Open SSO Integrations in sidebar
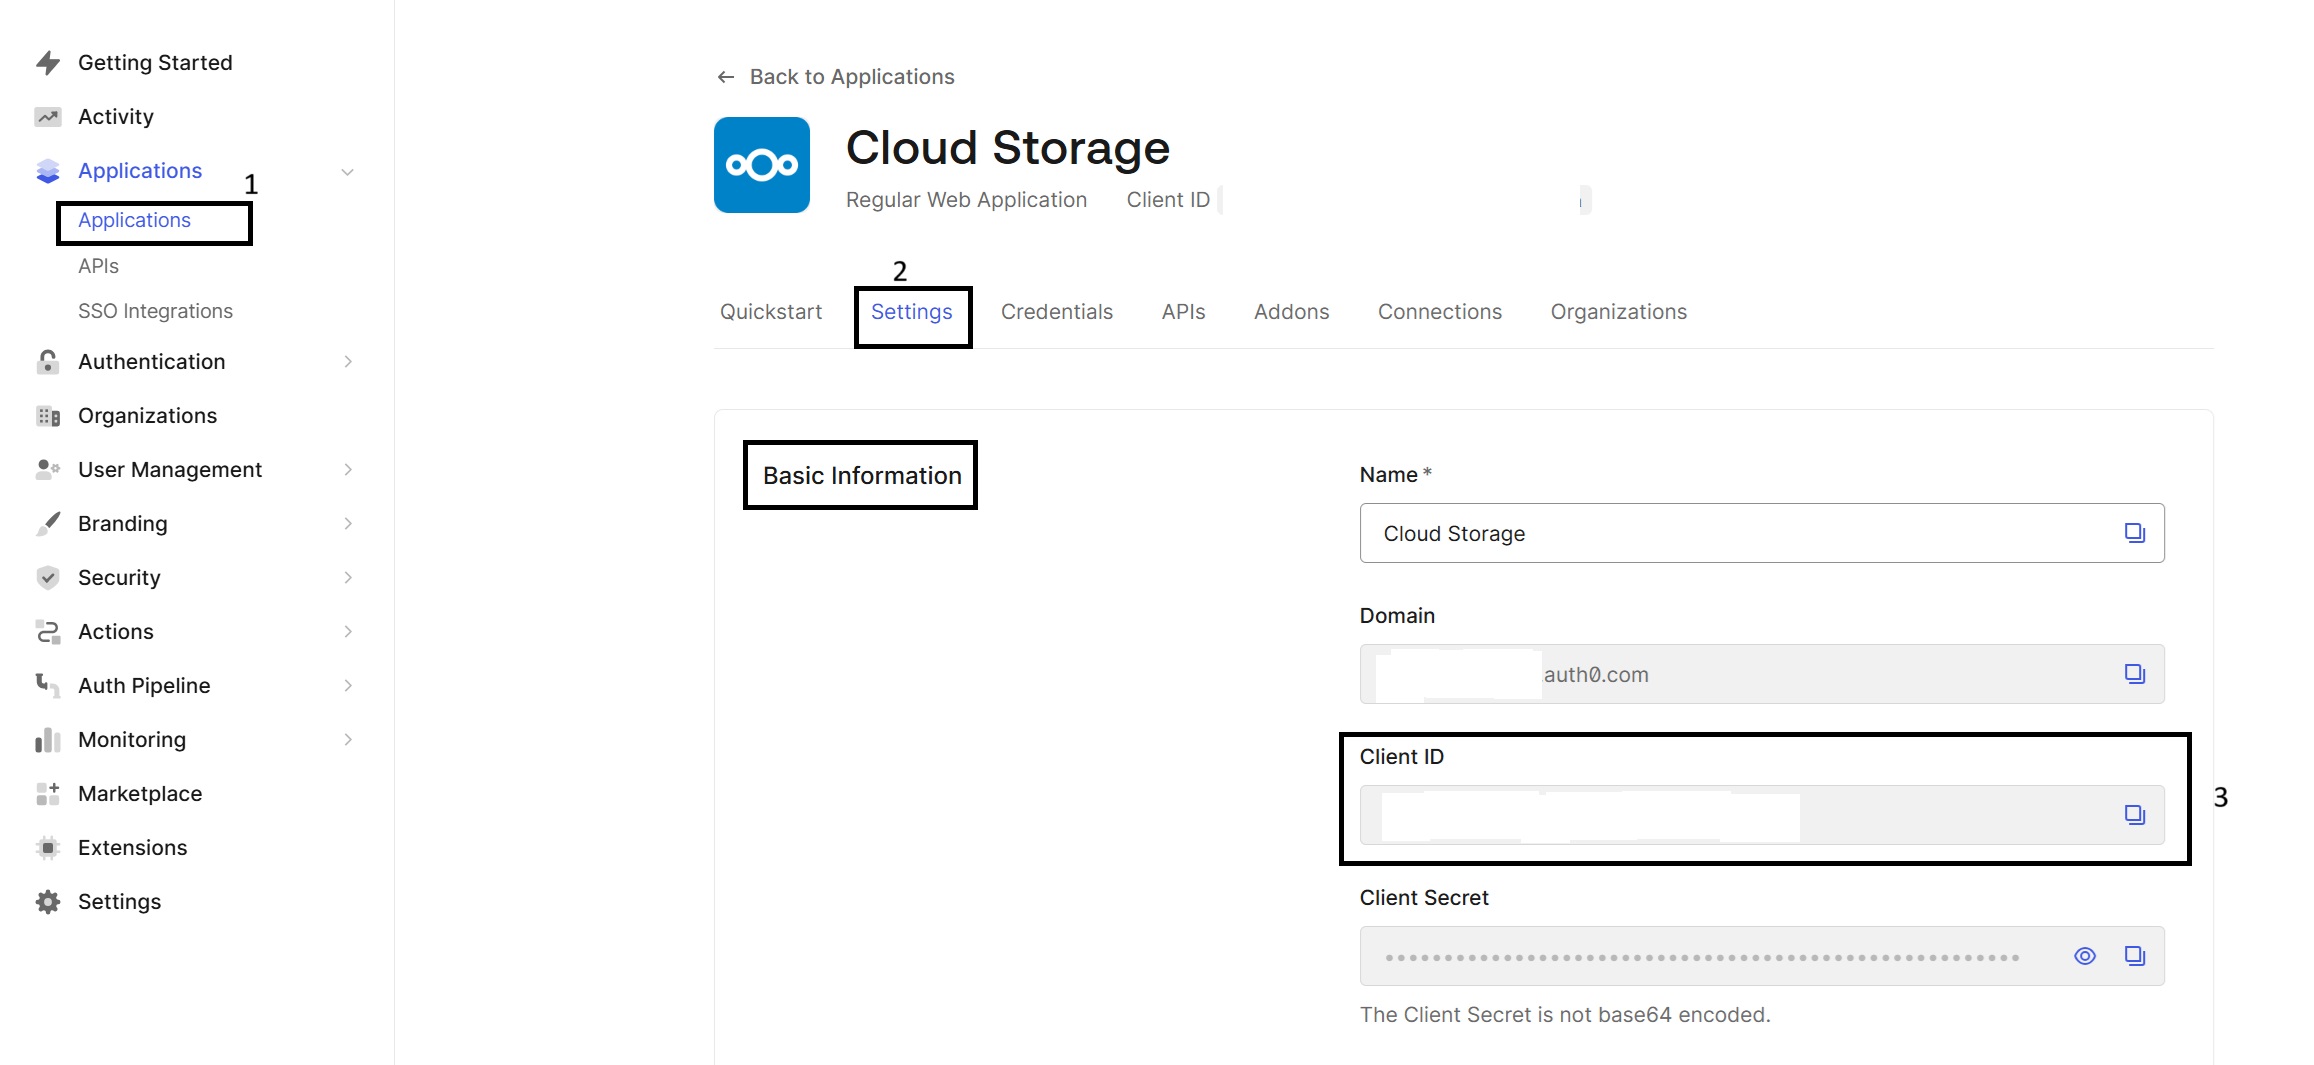 click(155, 311)
